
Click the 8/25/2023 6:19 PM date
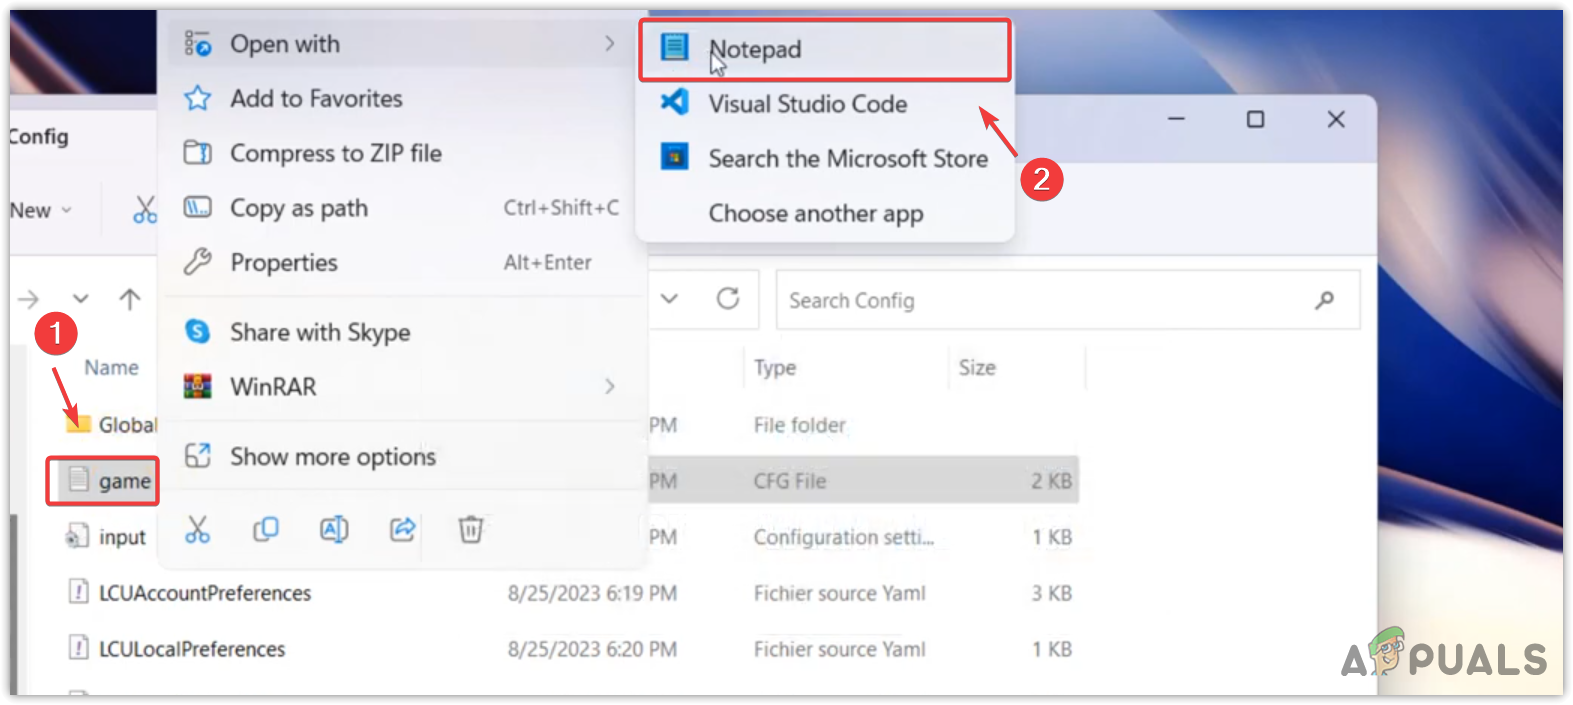(592, 593)
